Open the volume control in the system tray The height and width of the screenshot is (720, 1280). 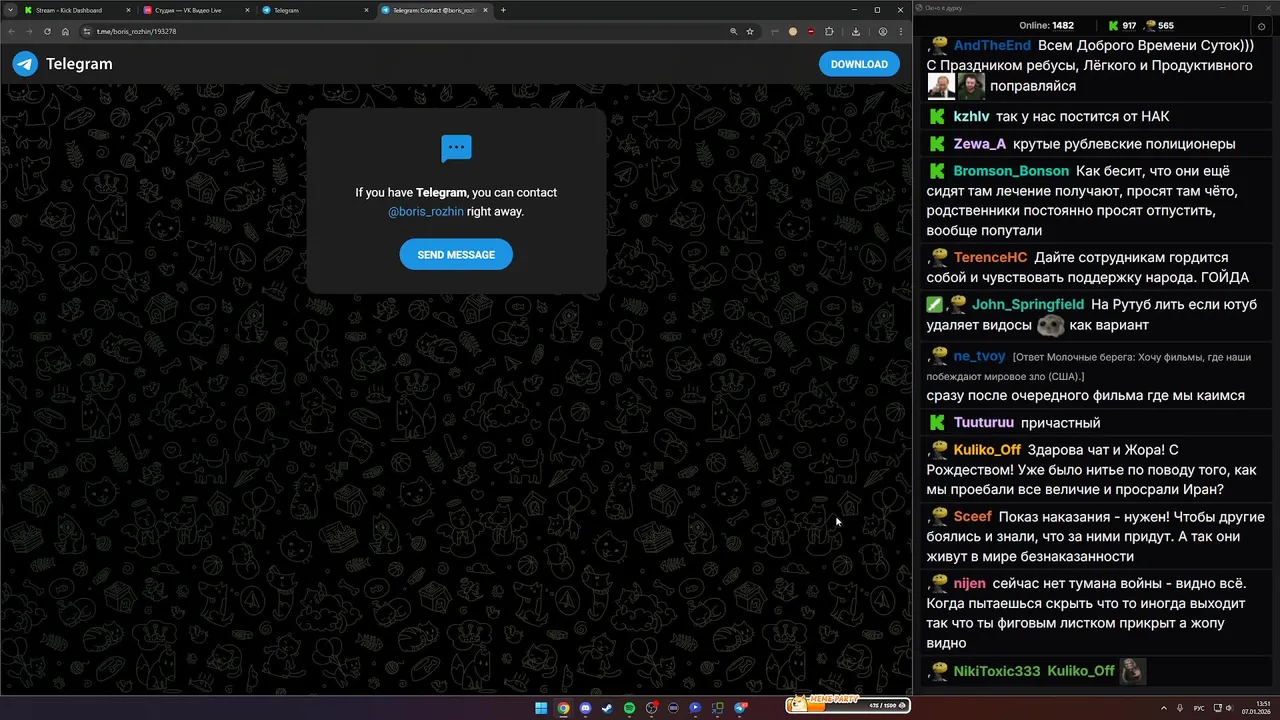(1229, 708)
